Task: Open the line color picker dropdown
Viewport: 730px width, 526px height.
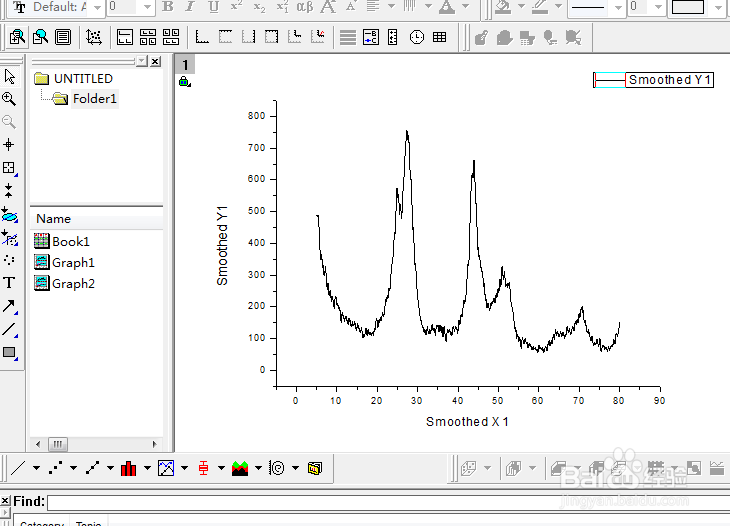Action: click(558, 7)
